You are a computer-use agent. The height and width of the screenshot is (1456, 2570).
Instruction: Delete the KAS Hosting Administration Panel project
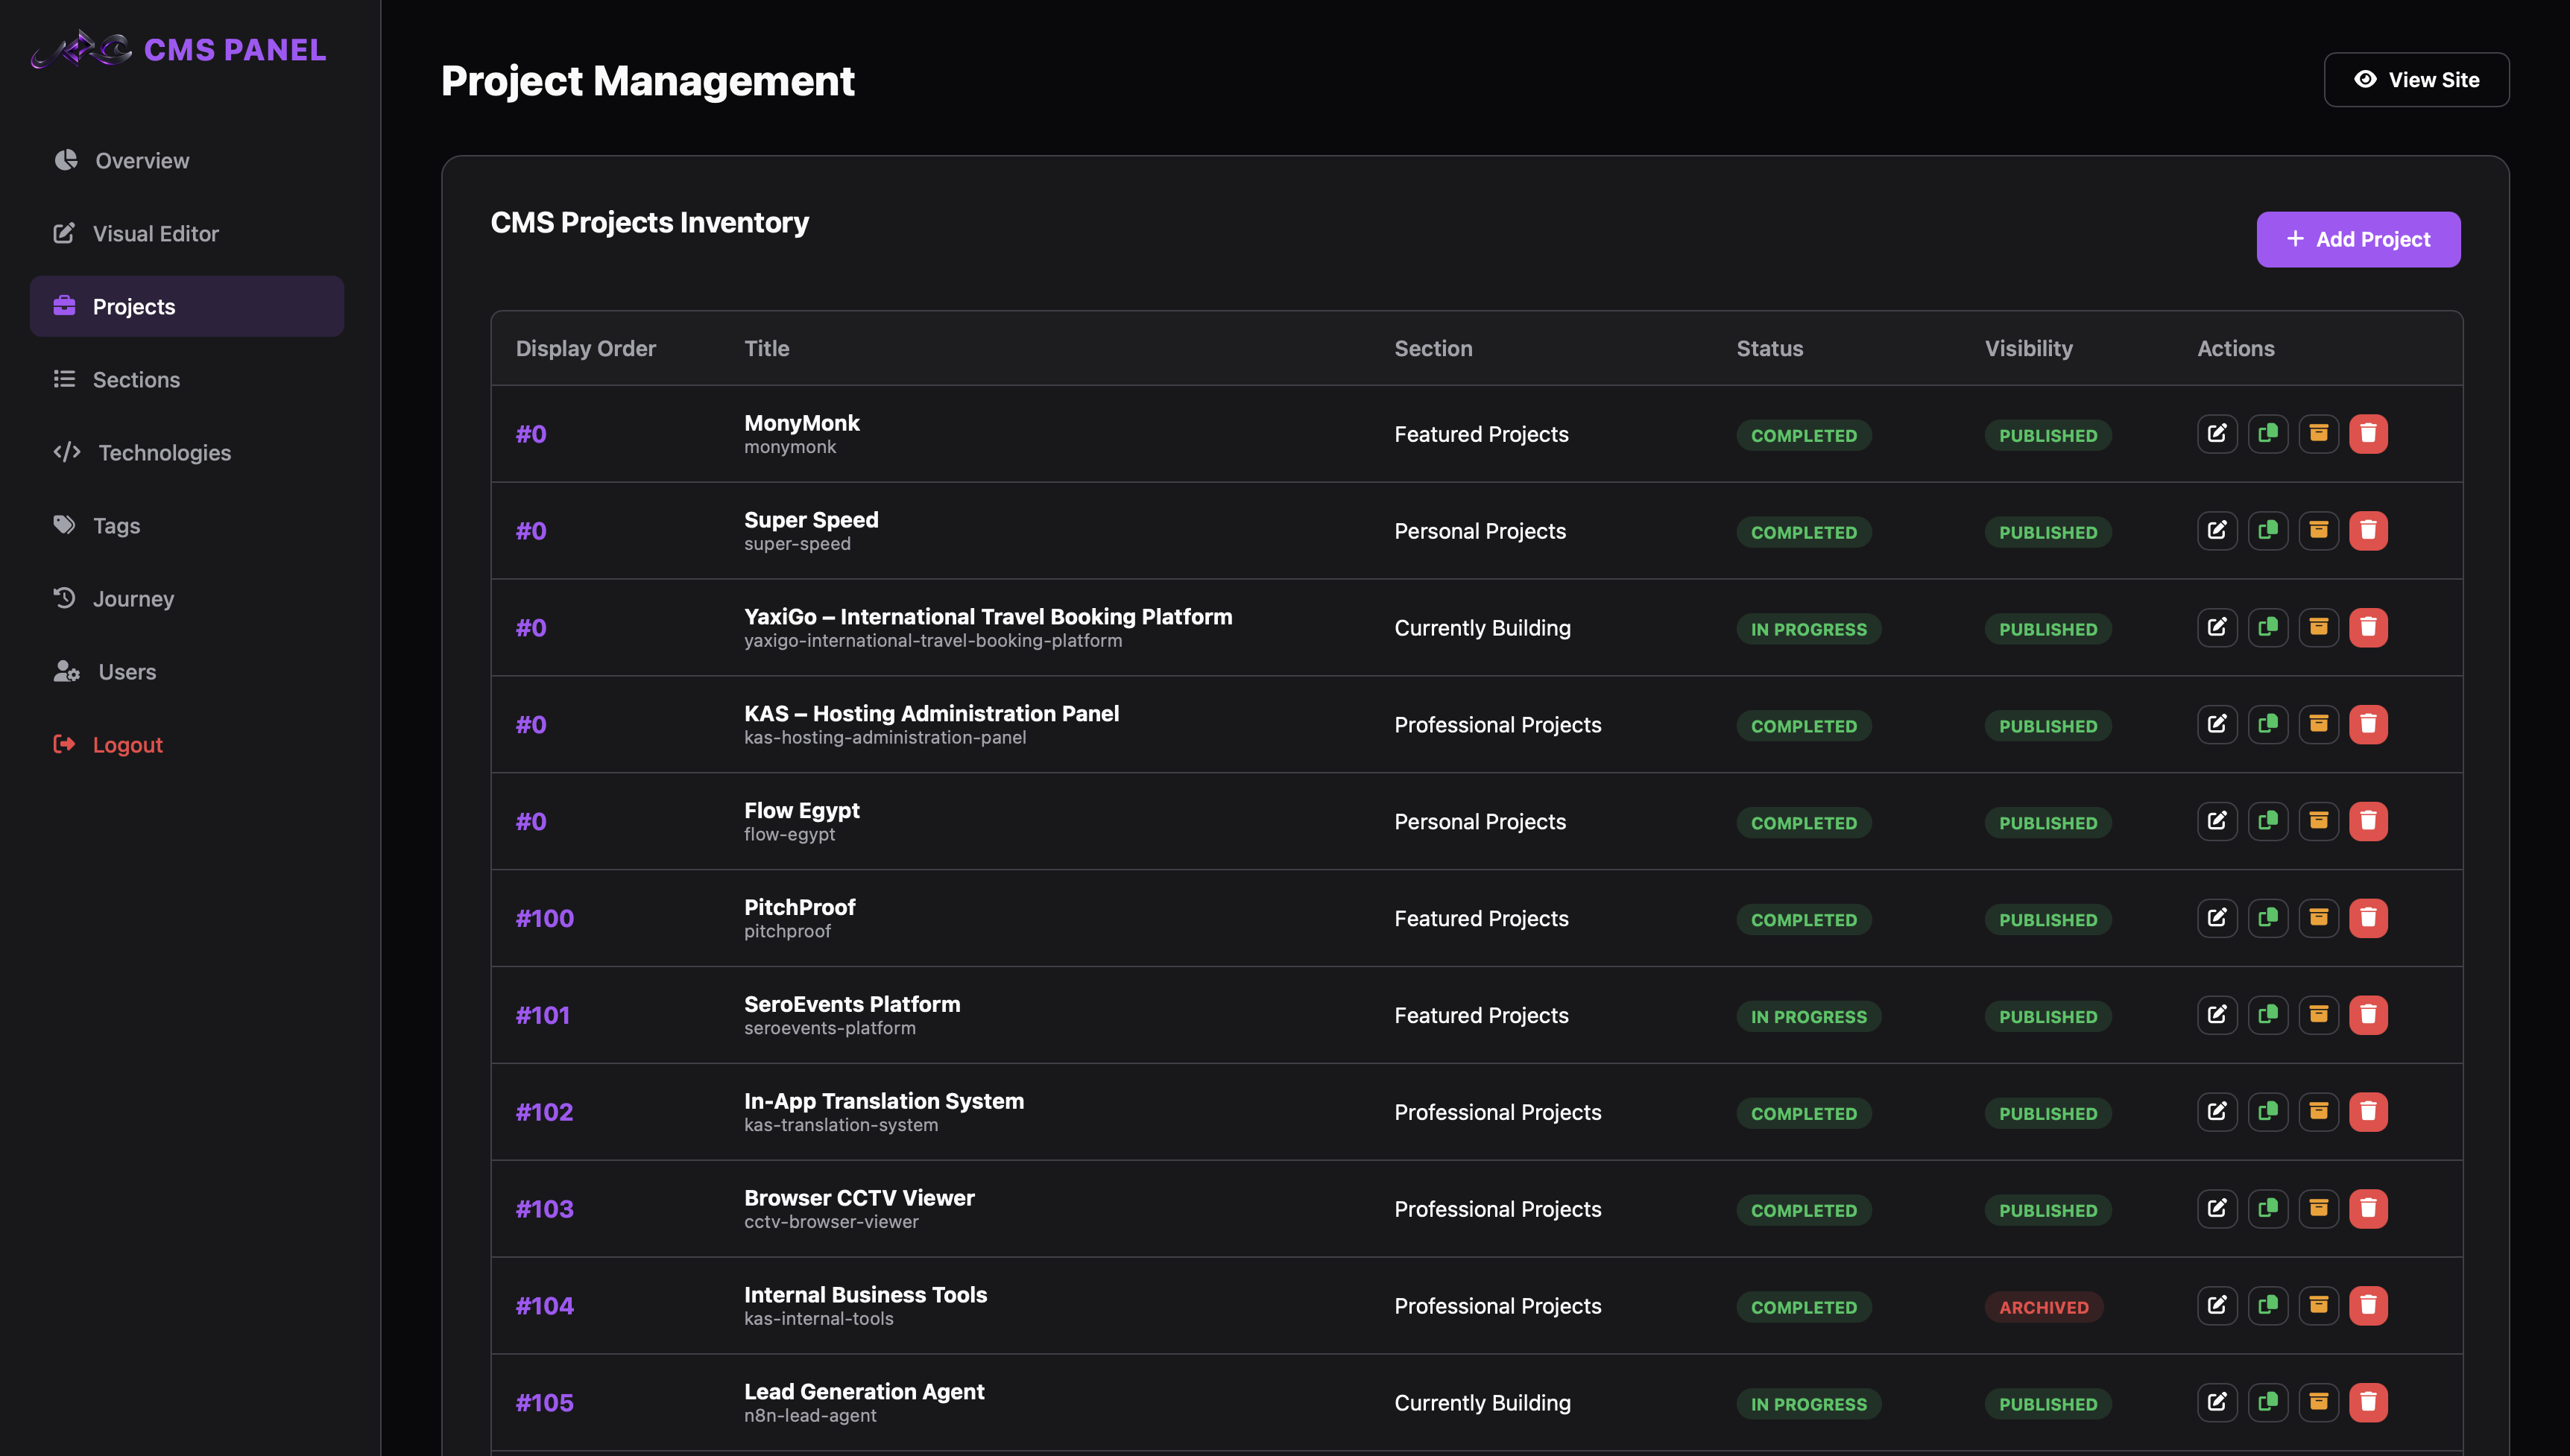pyautogui.click(x=2368, y=725)
